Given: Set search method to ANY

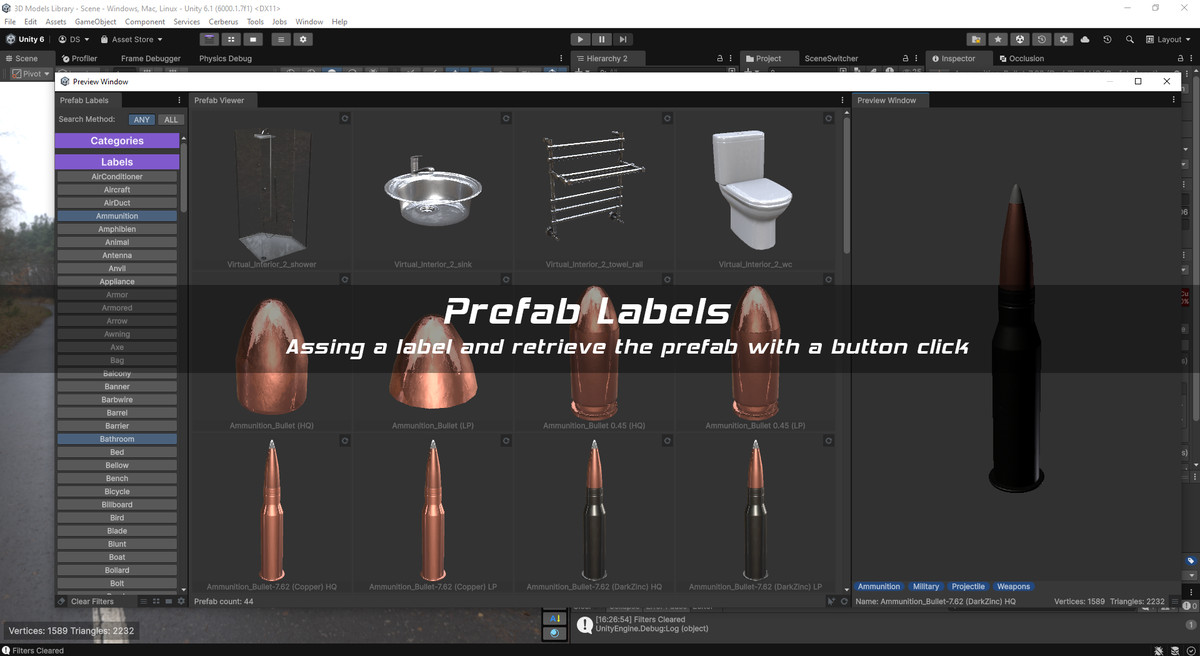Looking at the screenshot, I should coord(142,119).
